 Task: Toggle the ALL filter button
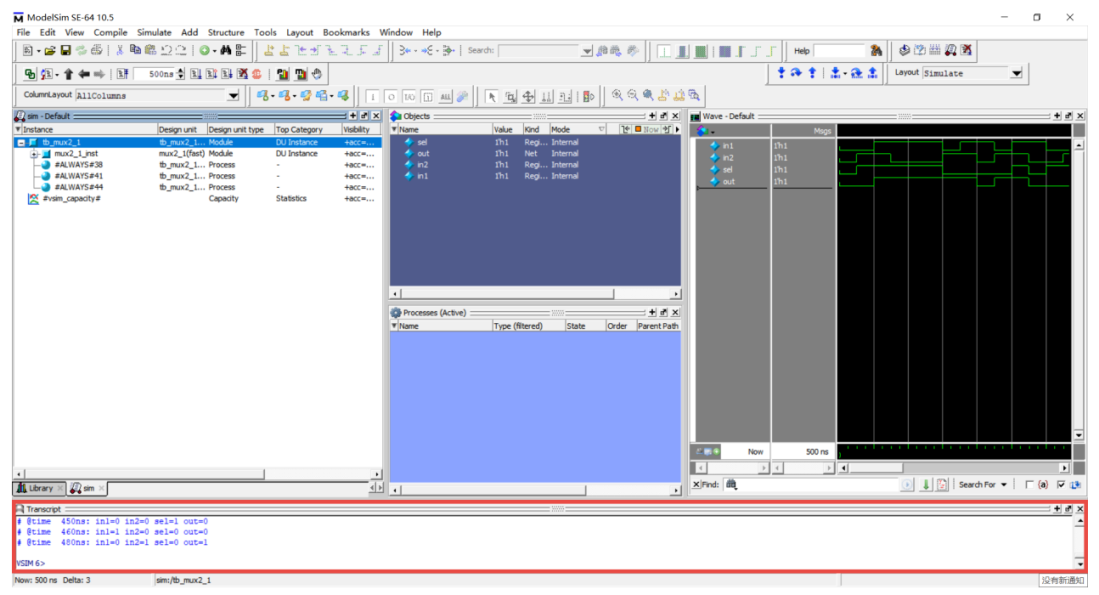[445, 97]
